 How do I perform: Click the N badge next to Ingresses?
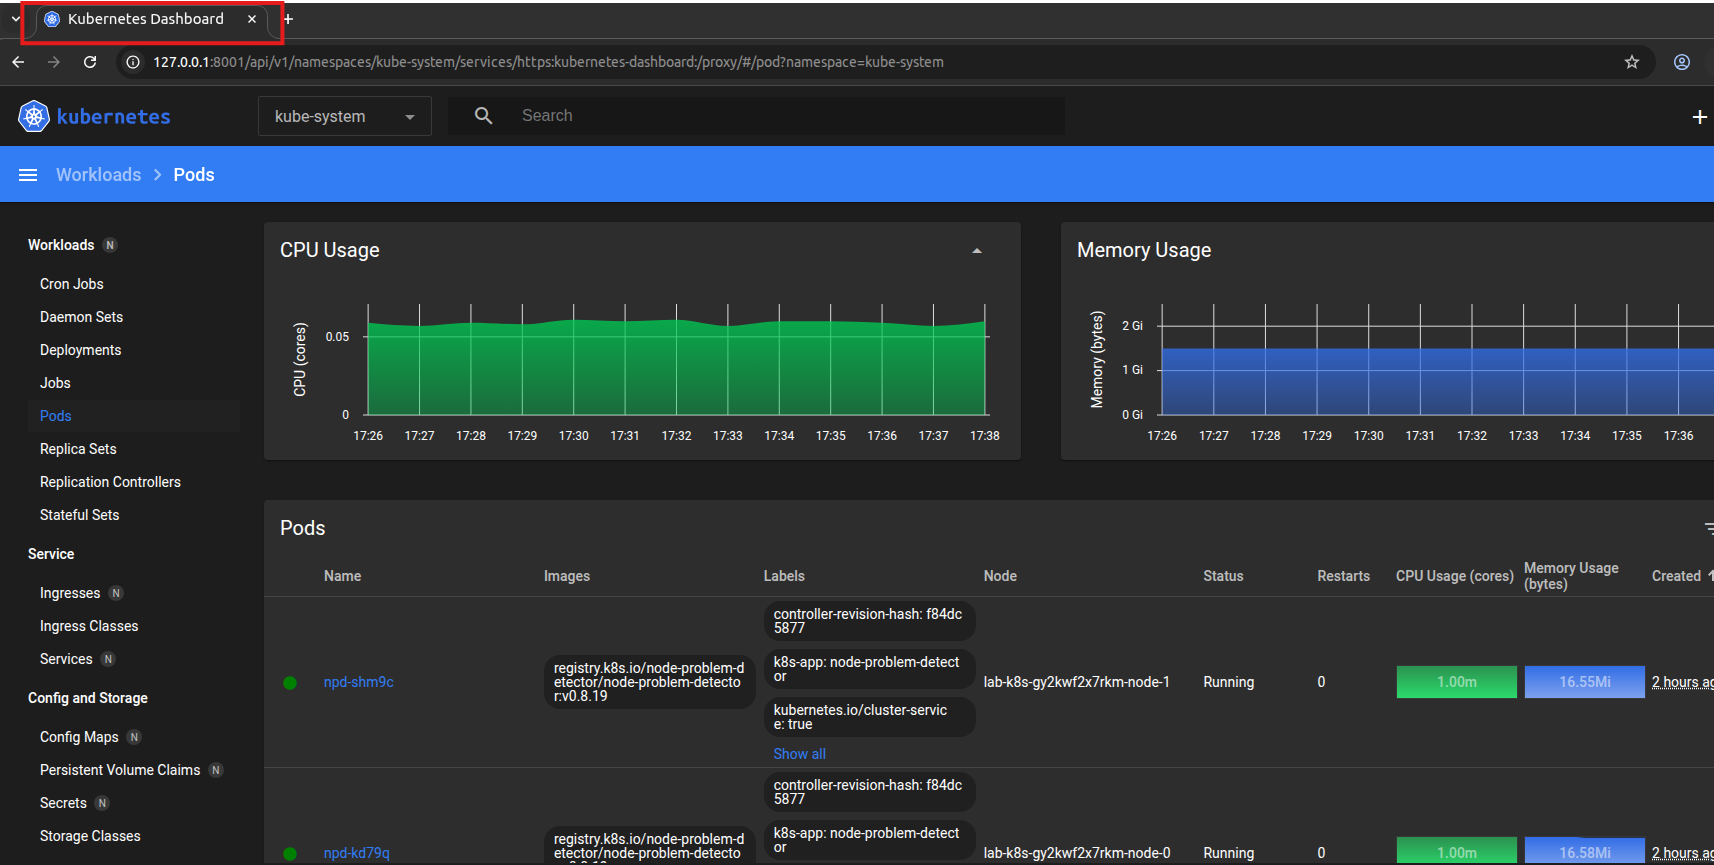pos(116,593)
